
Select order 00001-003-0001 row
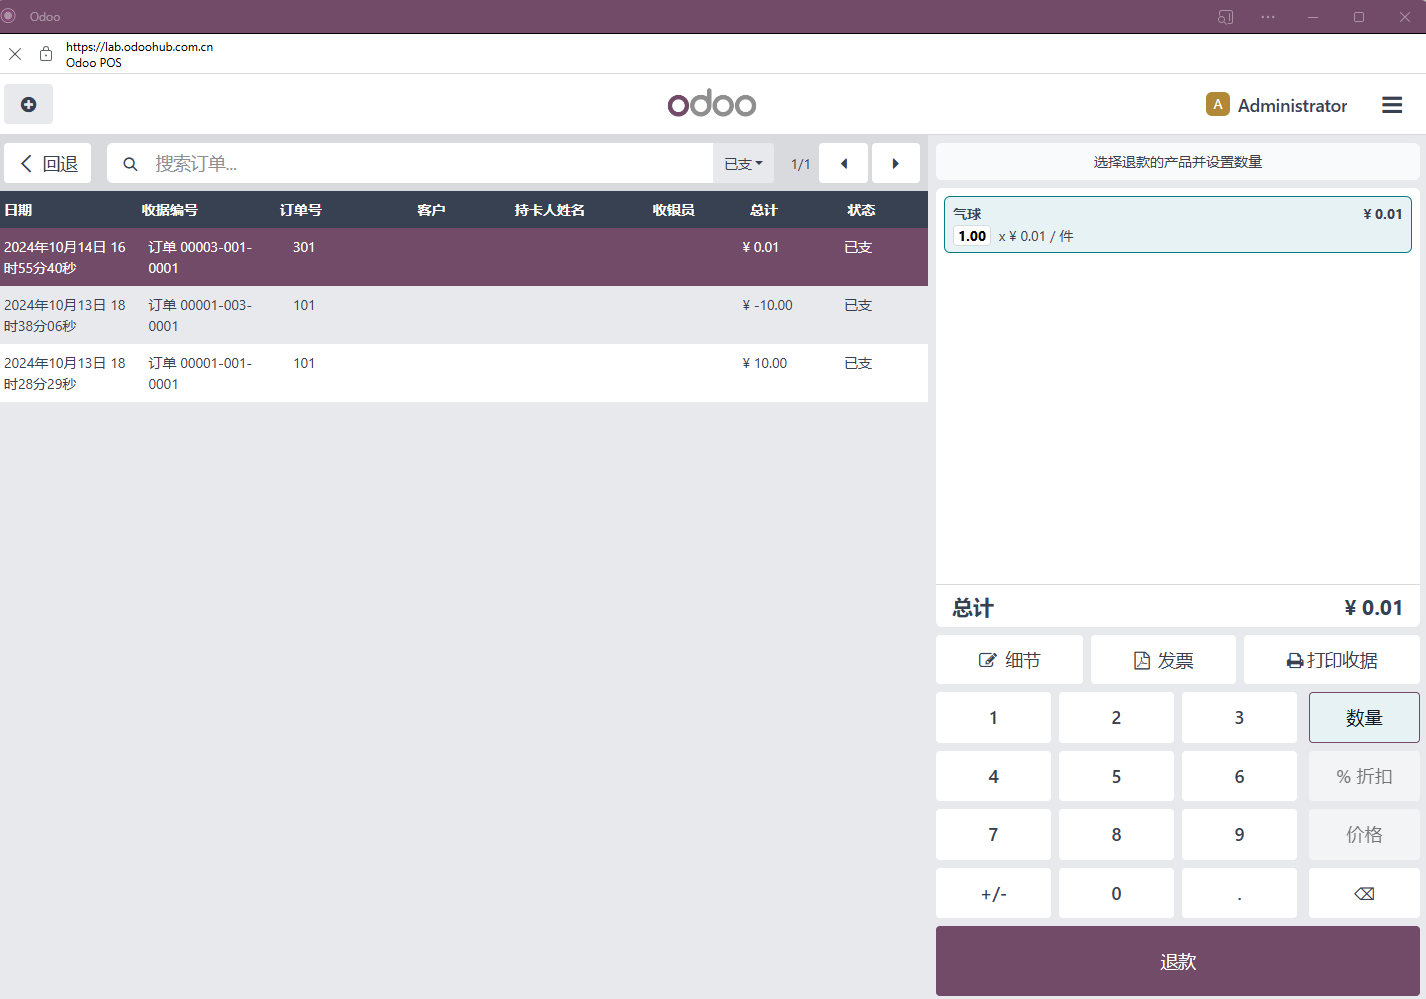click(464, 315)
